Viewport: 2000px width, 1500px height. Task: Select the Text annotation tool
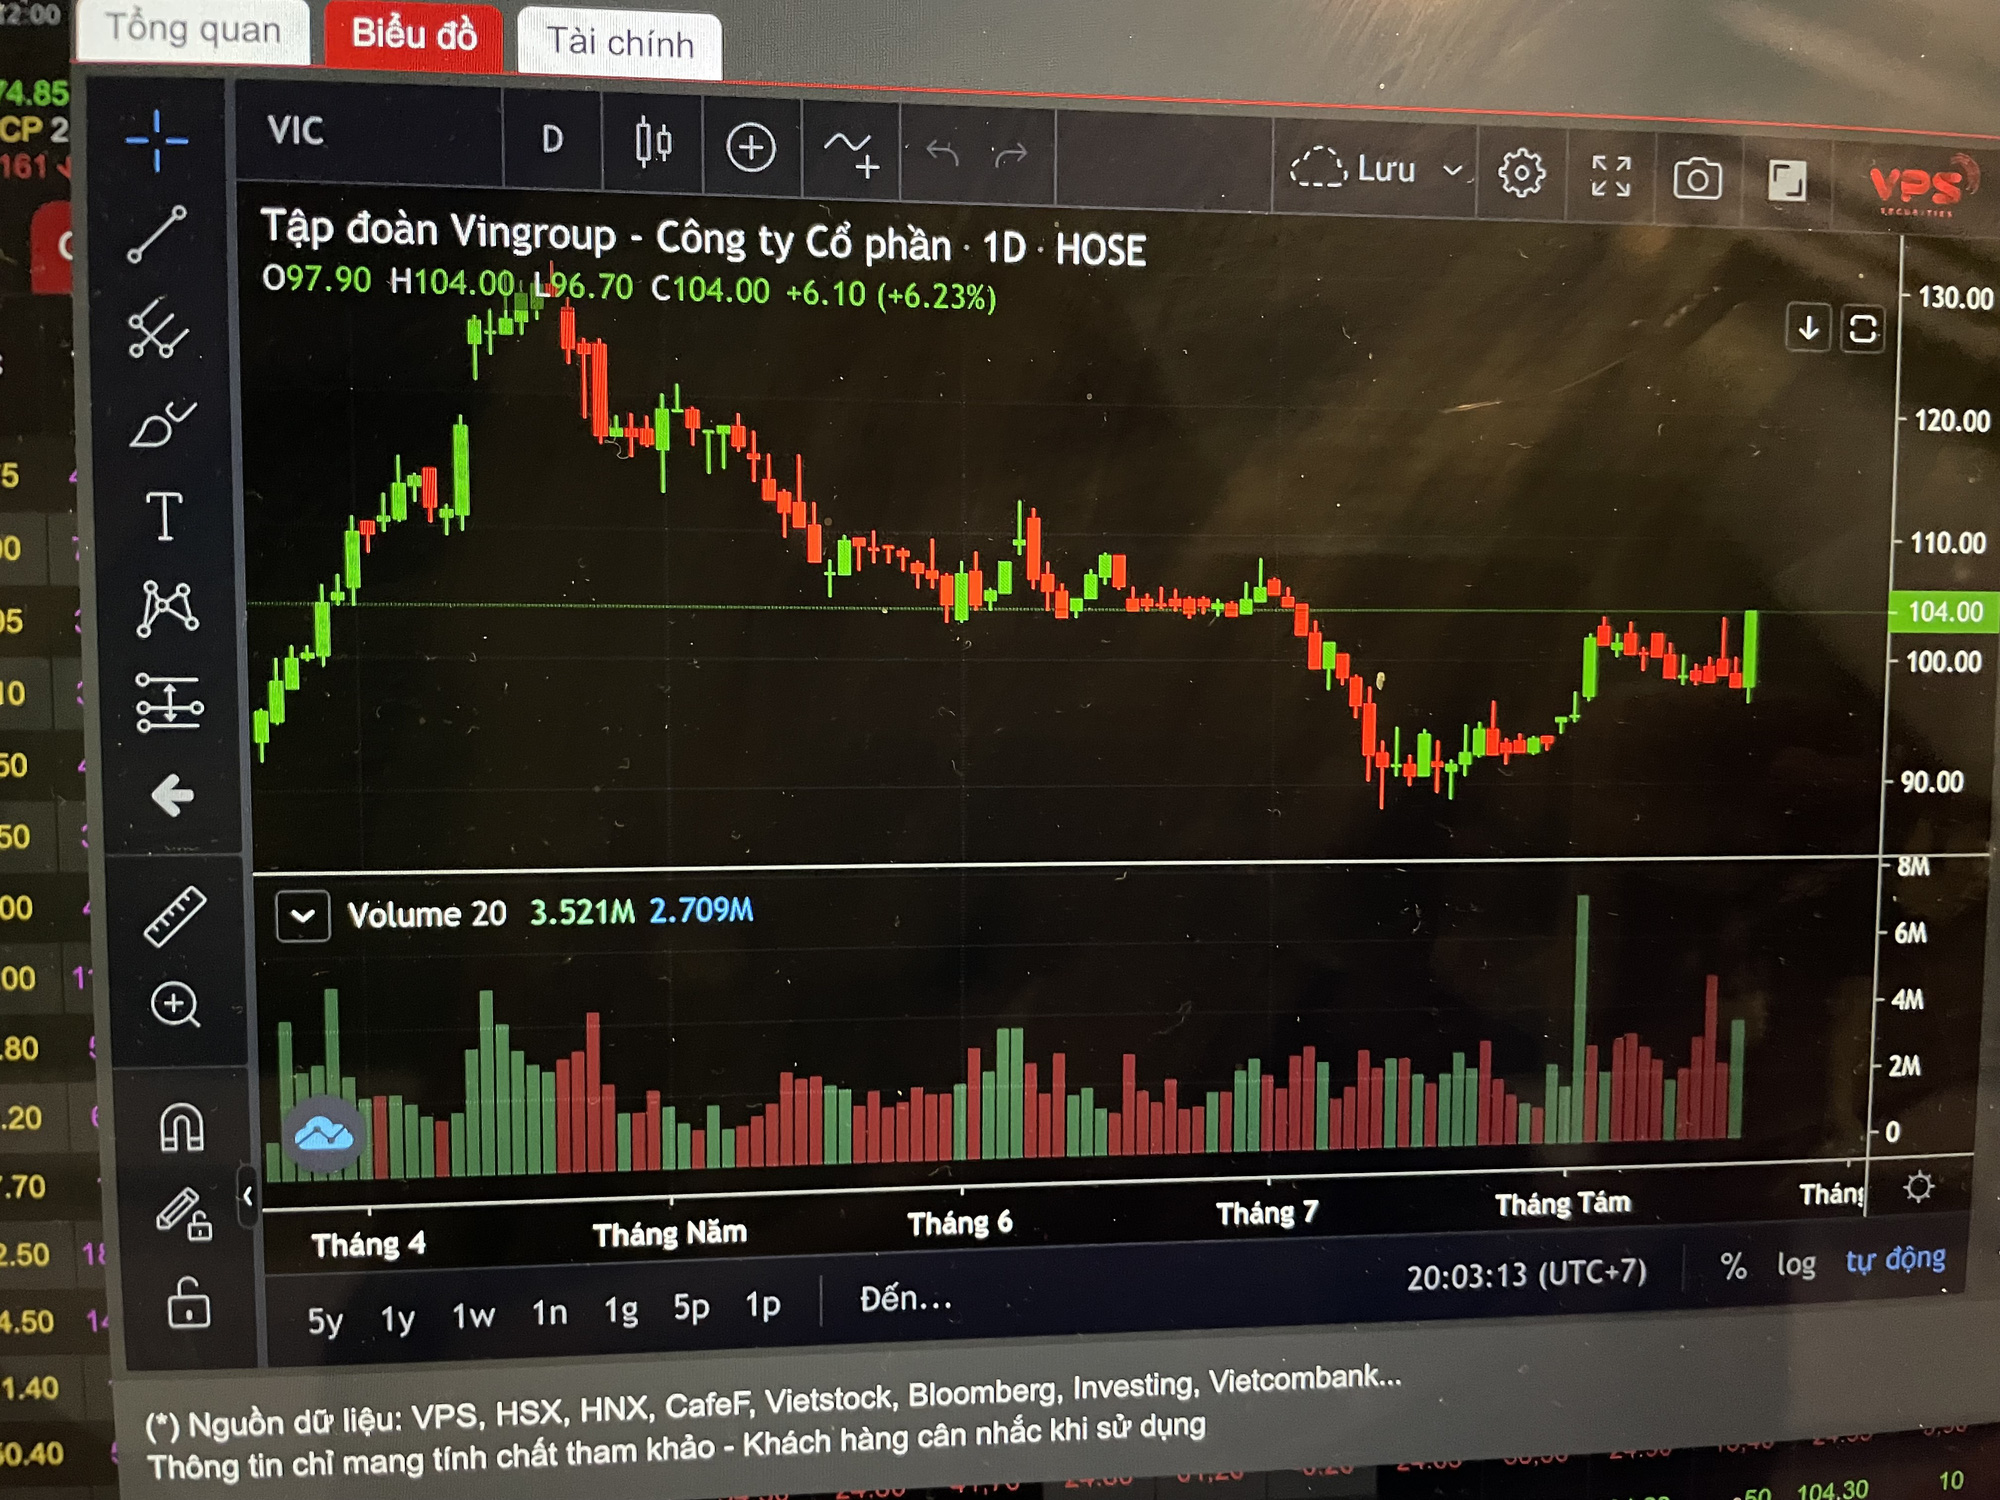(164, 516)
